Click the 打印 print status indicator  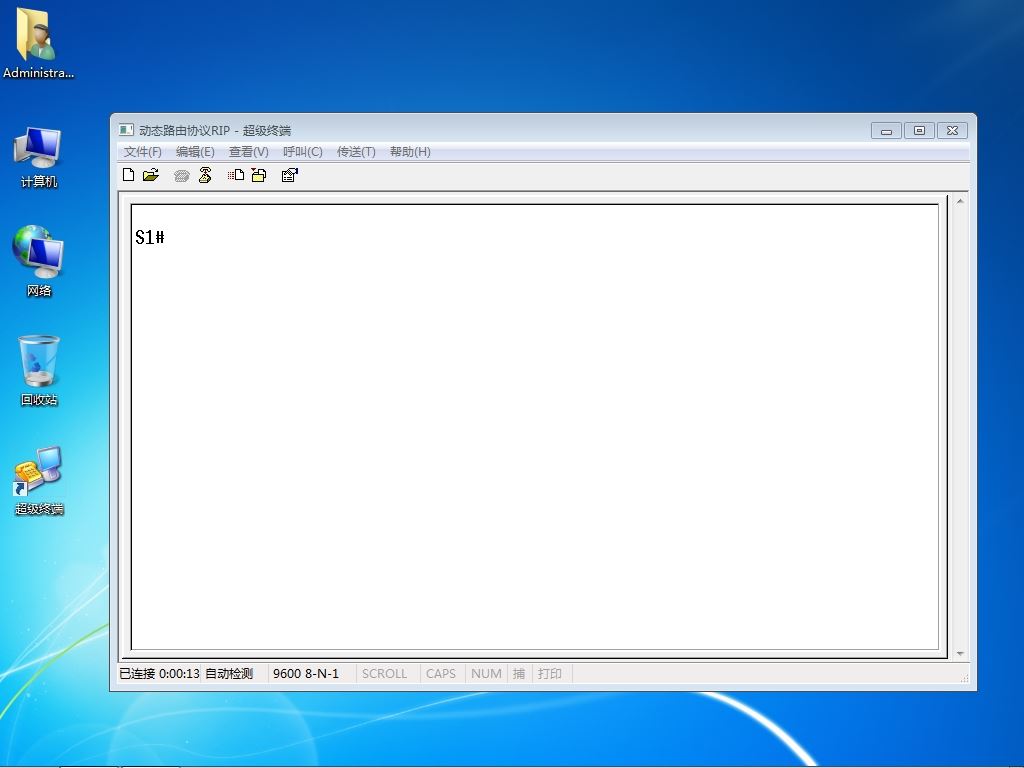[550, 673]
